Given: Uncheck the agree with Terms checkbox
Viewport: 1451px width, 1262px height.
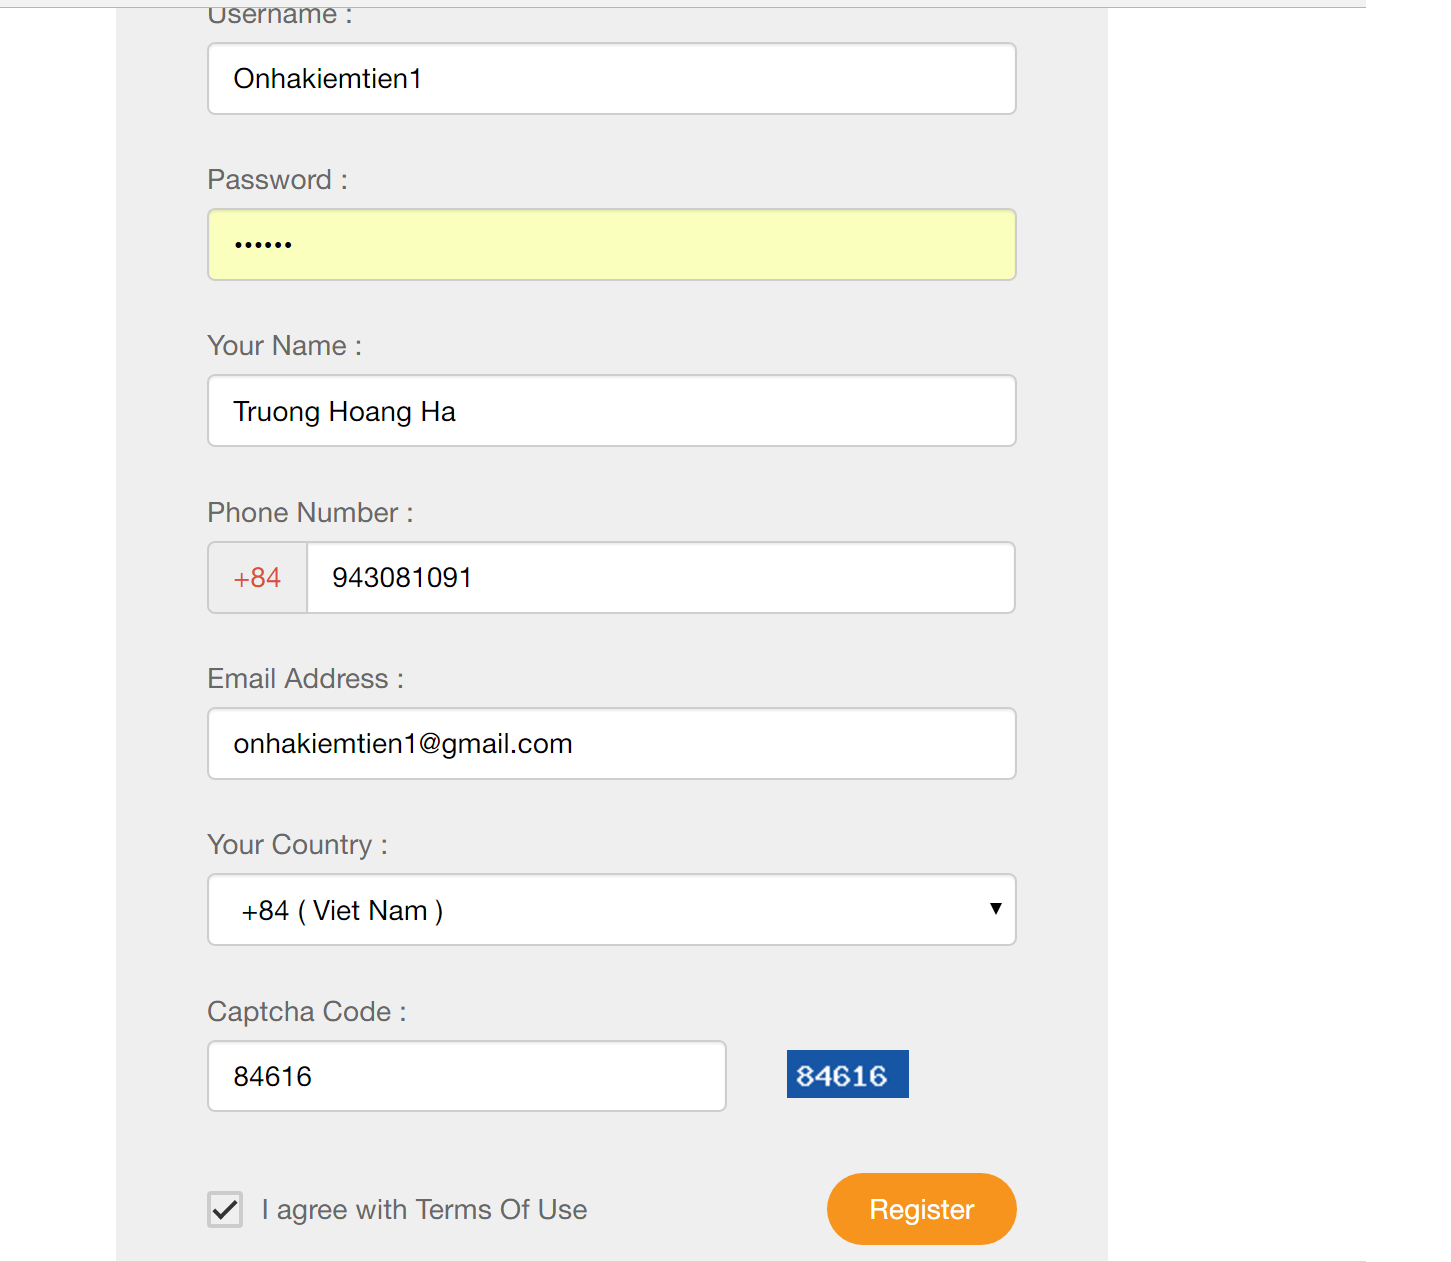Looking at the screenshot, I should click(x=225, y=1209).
